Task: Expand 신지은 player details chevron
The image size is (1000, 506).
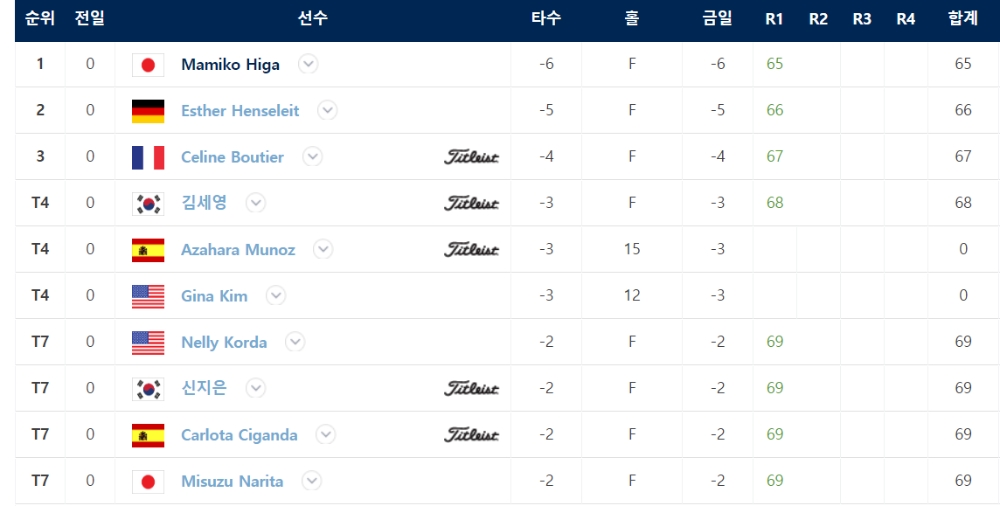Action: coord(255,388)
